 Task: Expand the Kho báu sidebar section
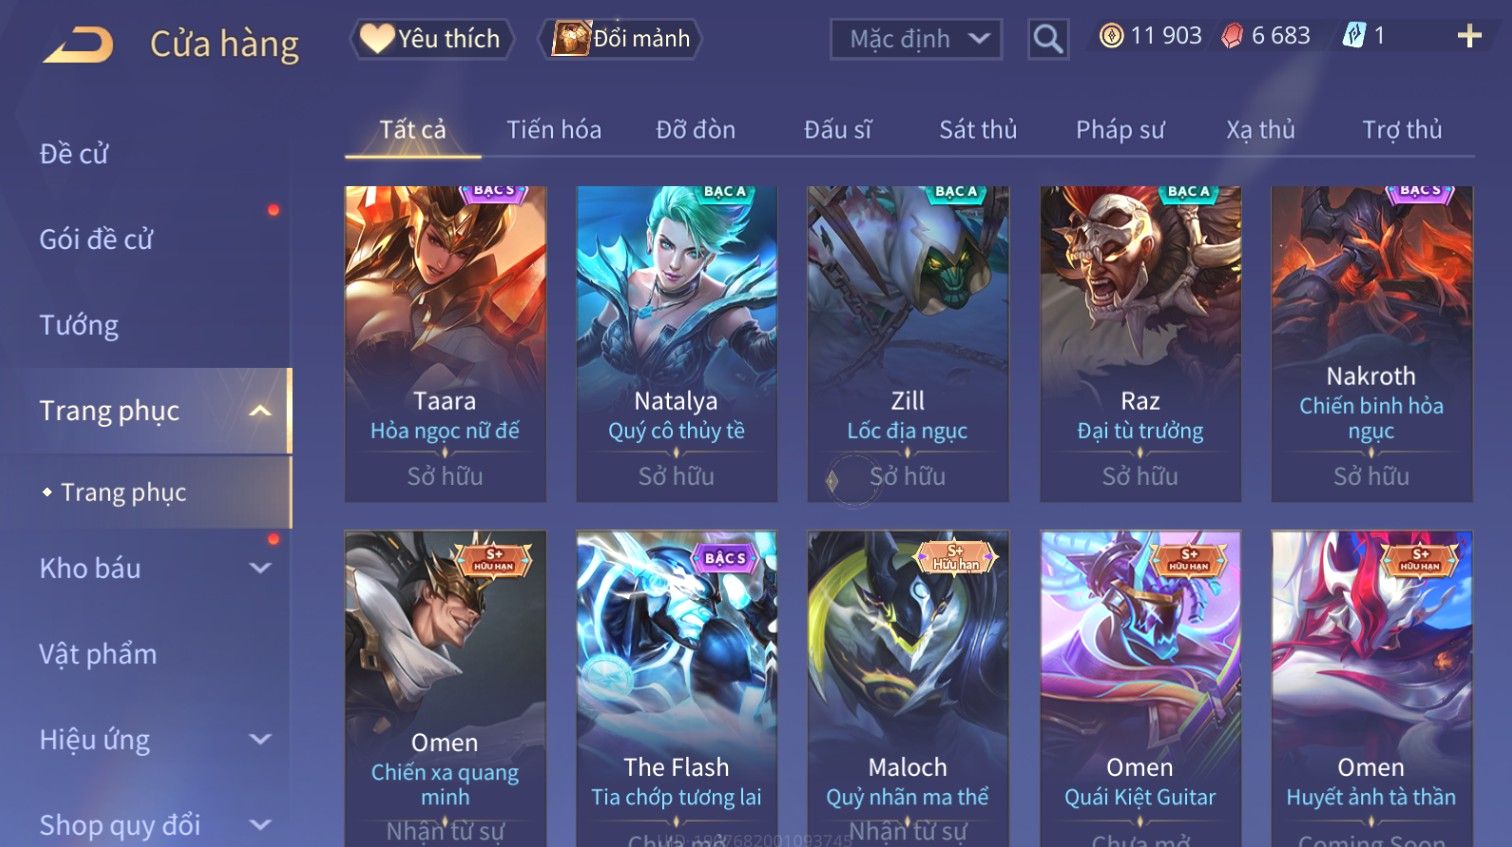click(x=260, y=568)
